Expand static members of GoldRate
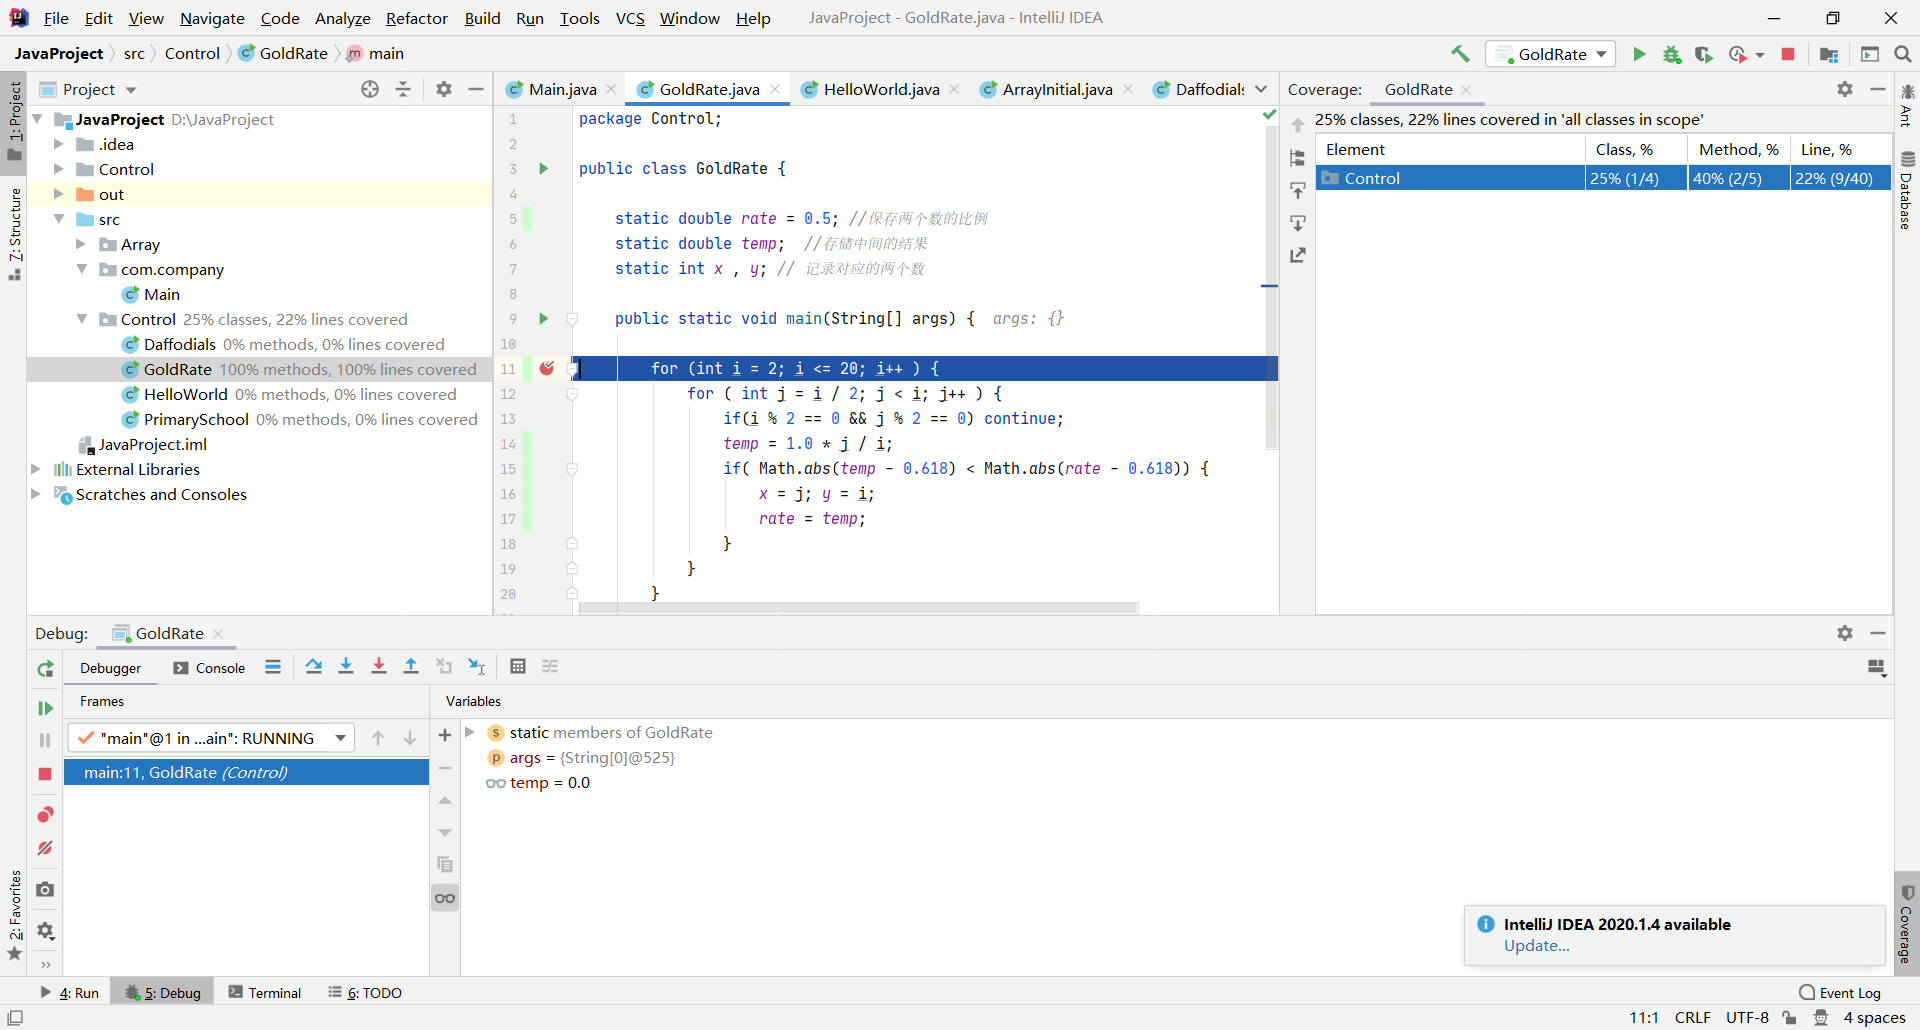This screenshot has width=1920, height=1030. coord(470,732)
